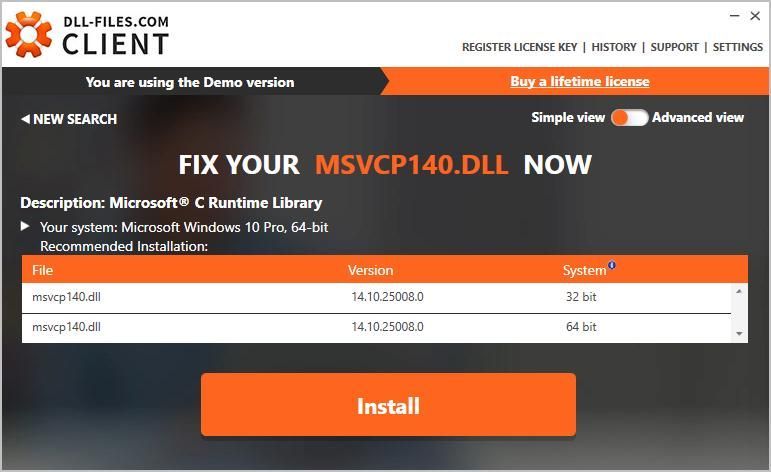Open the Support page

pos(674,47)
